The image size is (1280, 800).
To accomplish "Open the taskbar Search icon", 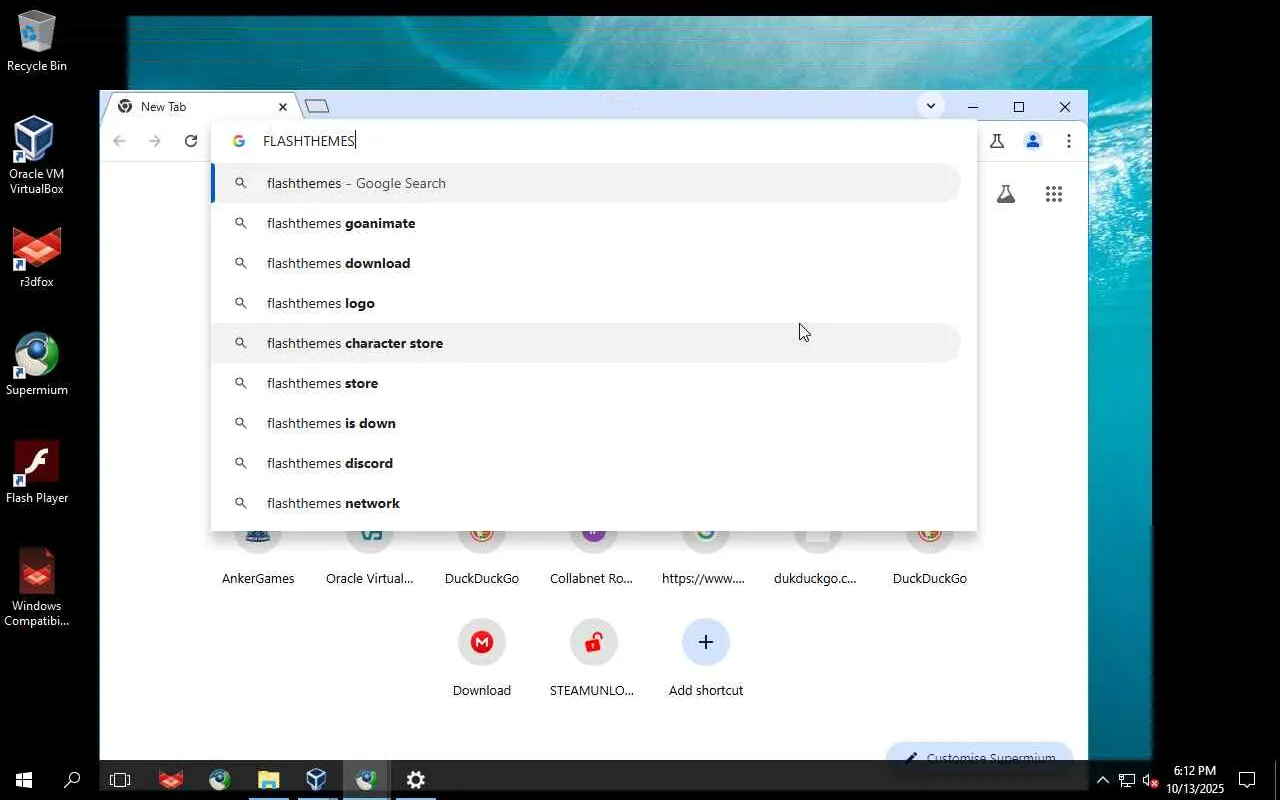I will [x=72, y=780].
